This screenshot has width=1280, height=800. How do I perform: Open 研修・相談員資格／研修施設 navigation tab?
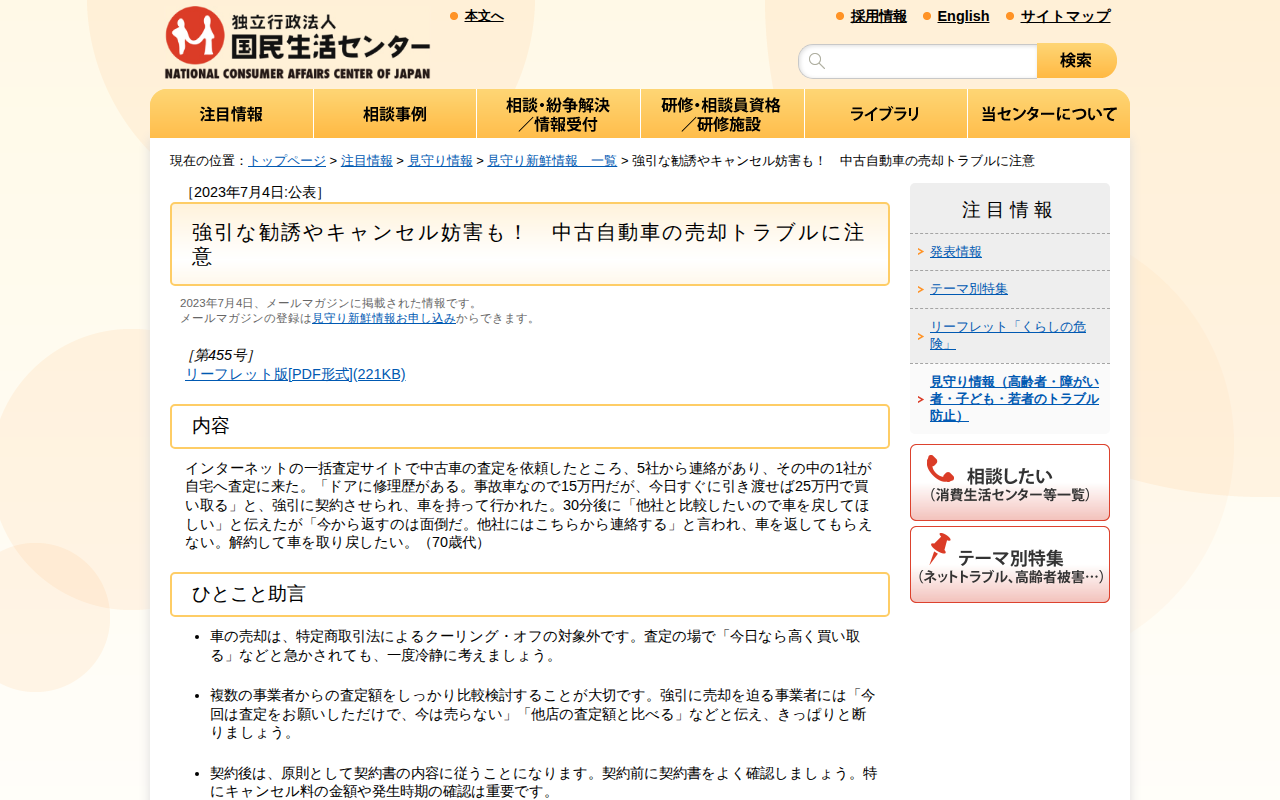coord(722,114)
